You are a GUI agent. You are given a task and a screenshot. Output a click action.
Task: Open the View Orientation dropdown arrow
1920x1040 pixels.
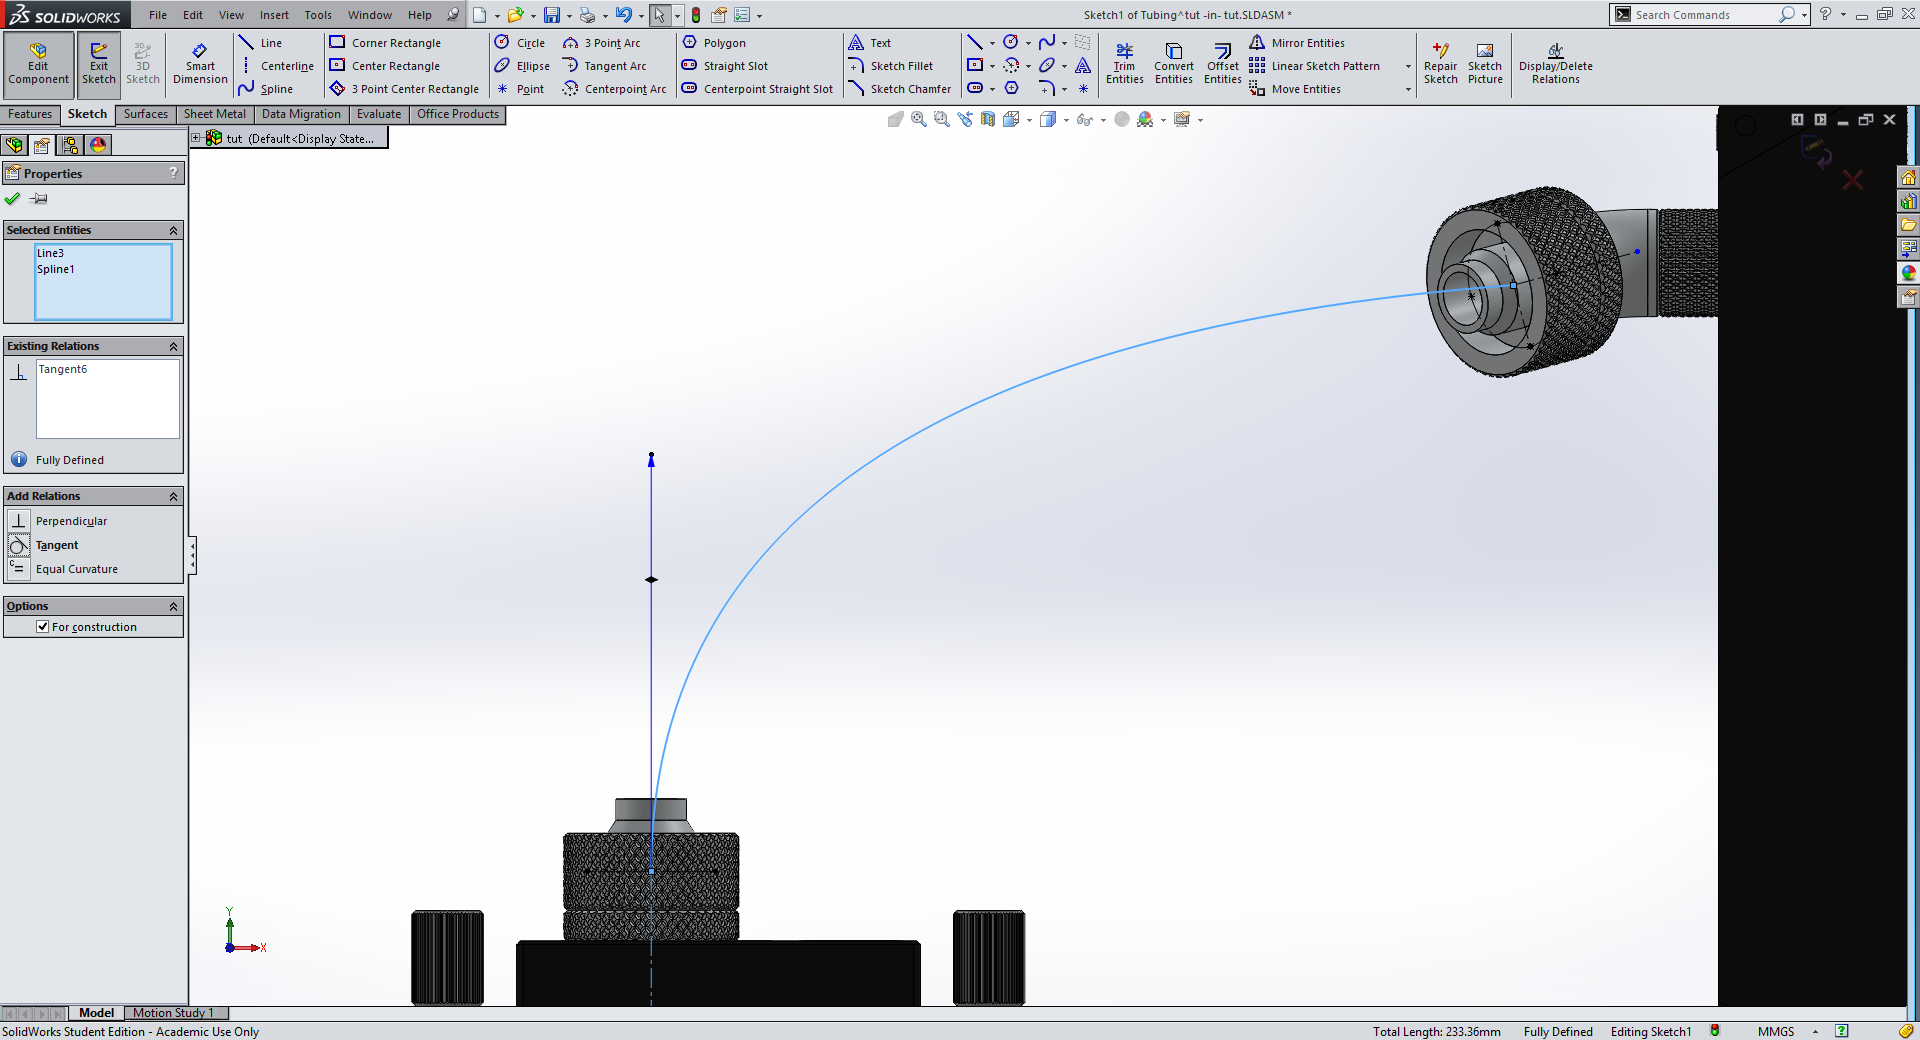pyautogui.click(x=1029, y=120)
